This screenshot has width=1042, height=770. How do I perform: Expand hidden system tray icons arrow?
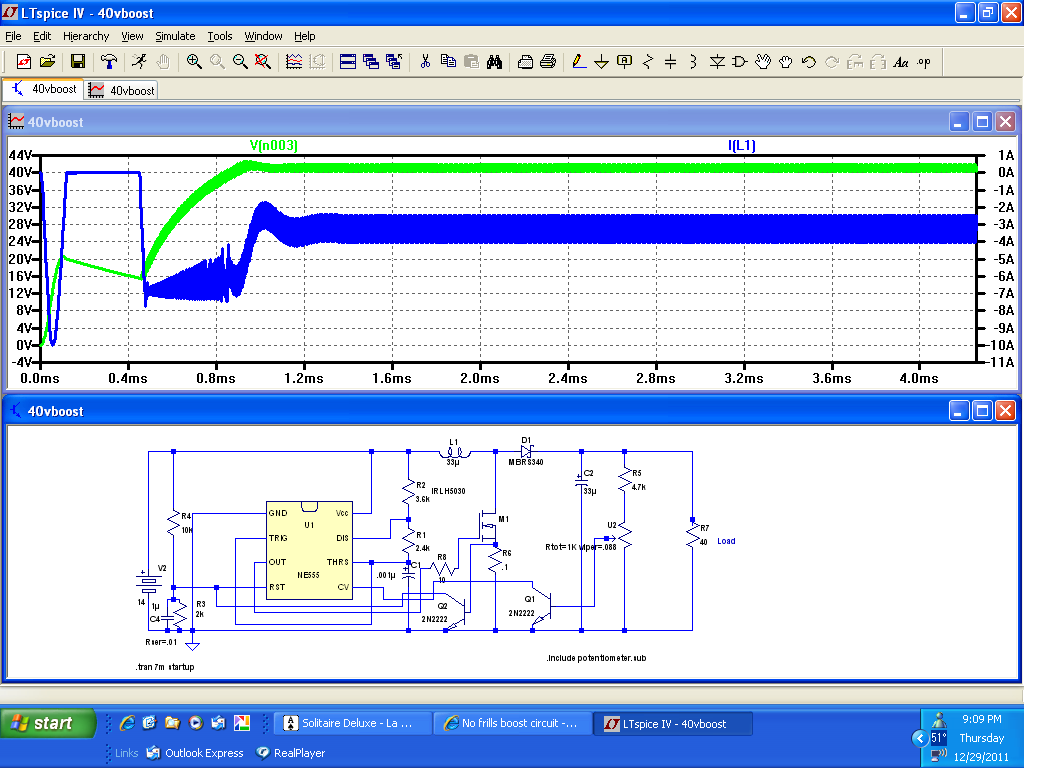(920, 738)
